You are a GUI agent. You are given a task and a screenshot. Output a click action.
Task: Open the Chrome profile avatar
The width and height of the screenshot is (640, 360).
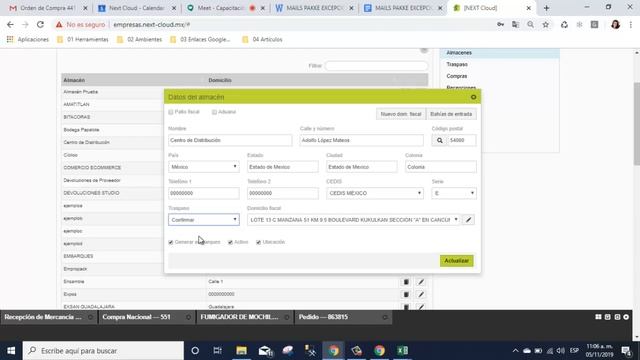(x=616, y=24)
